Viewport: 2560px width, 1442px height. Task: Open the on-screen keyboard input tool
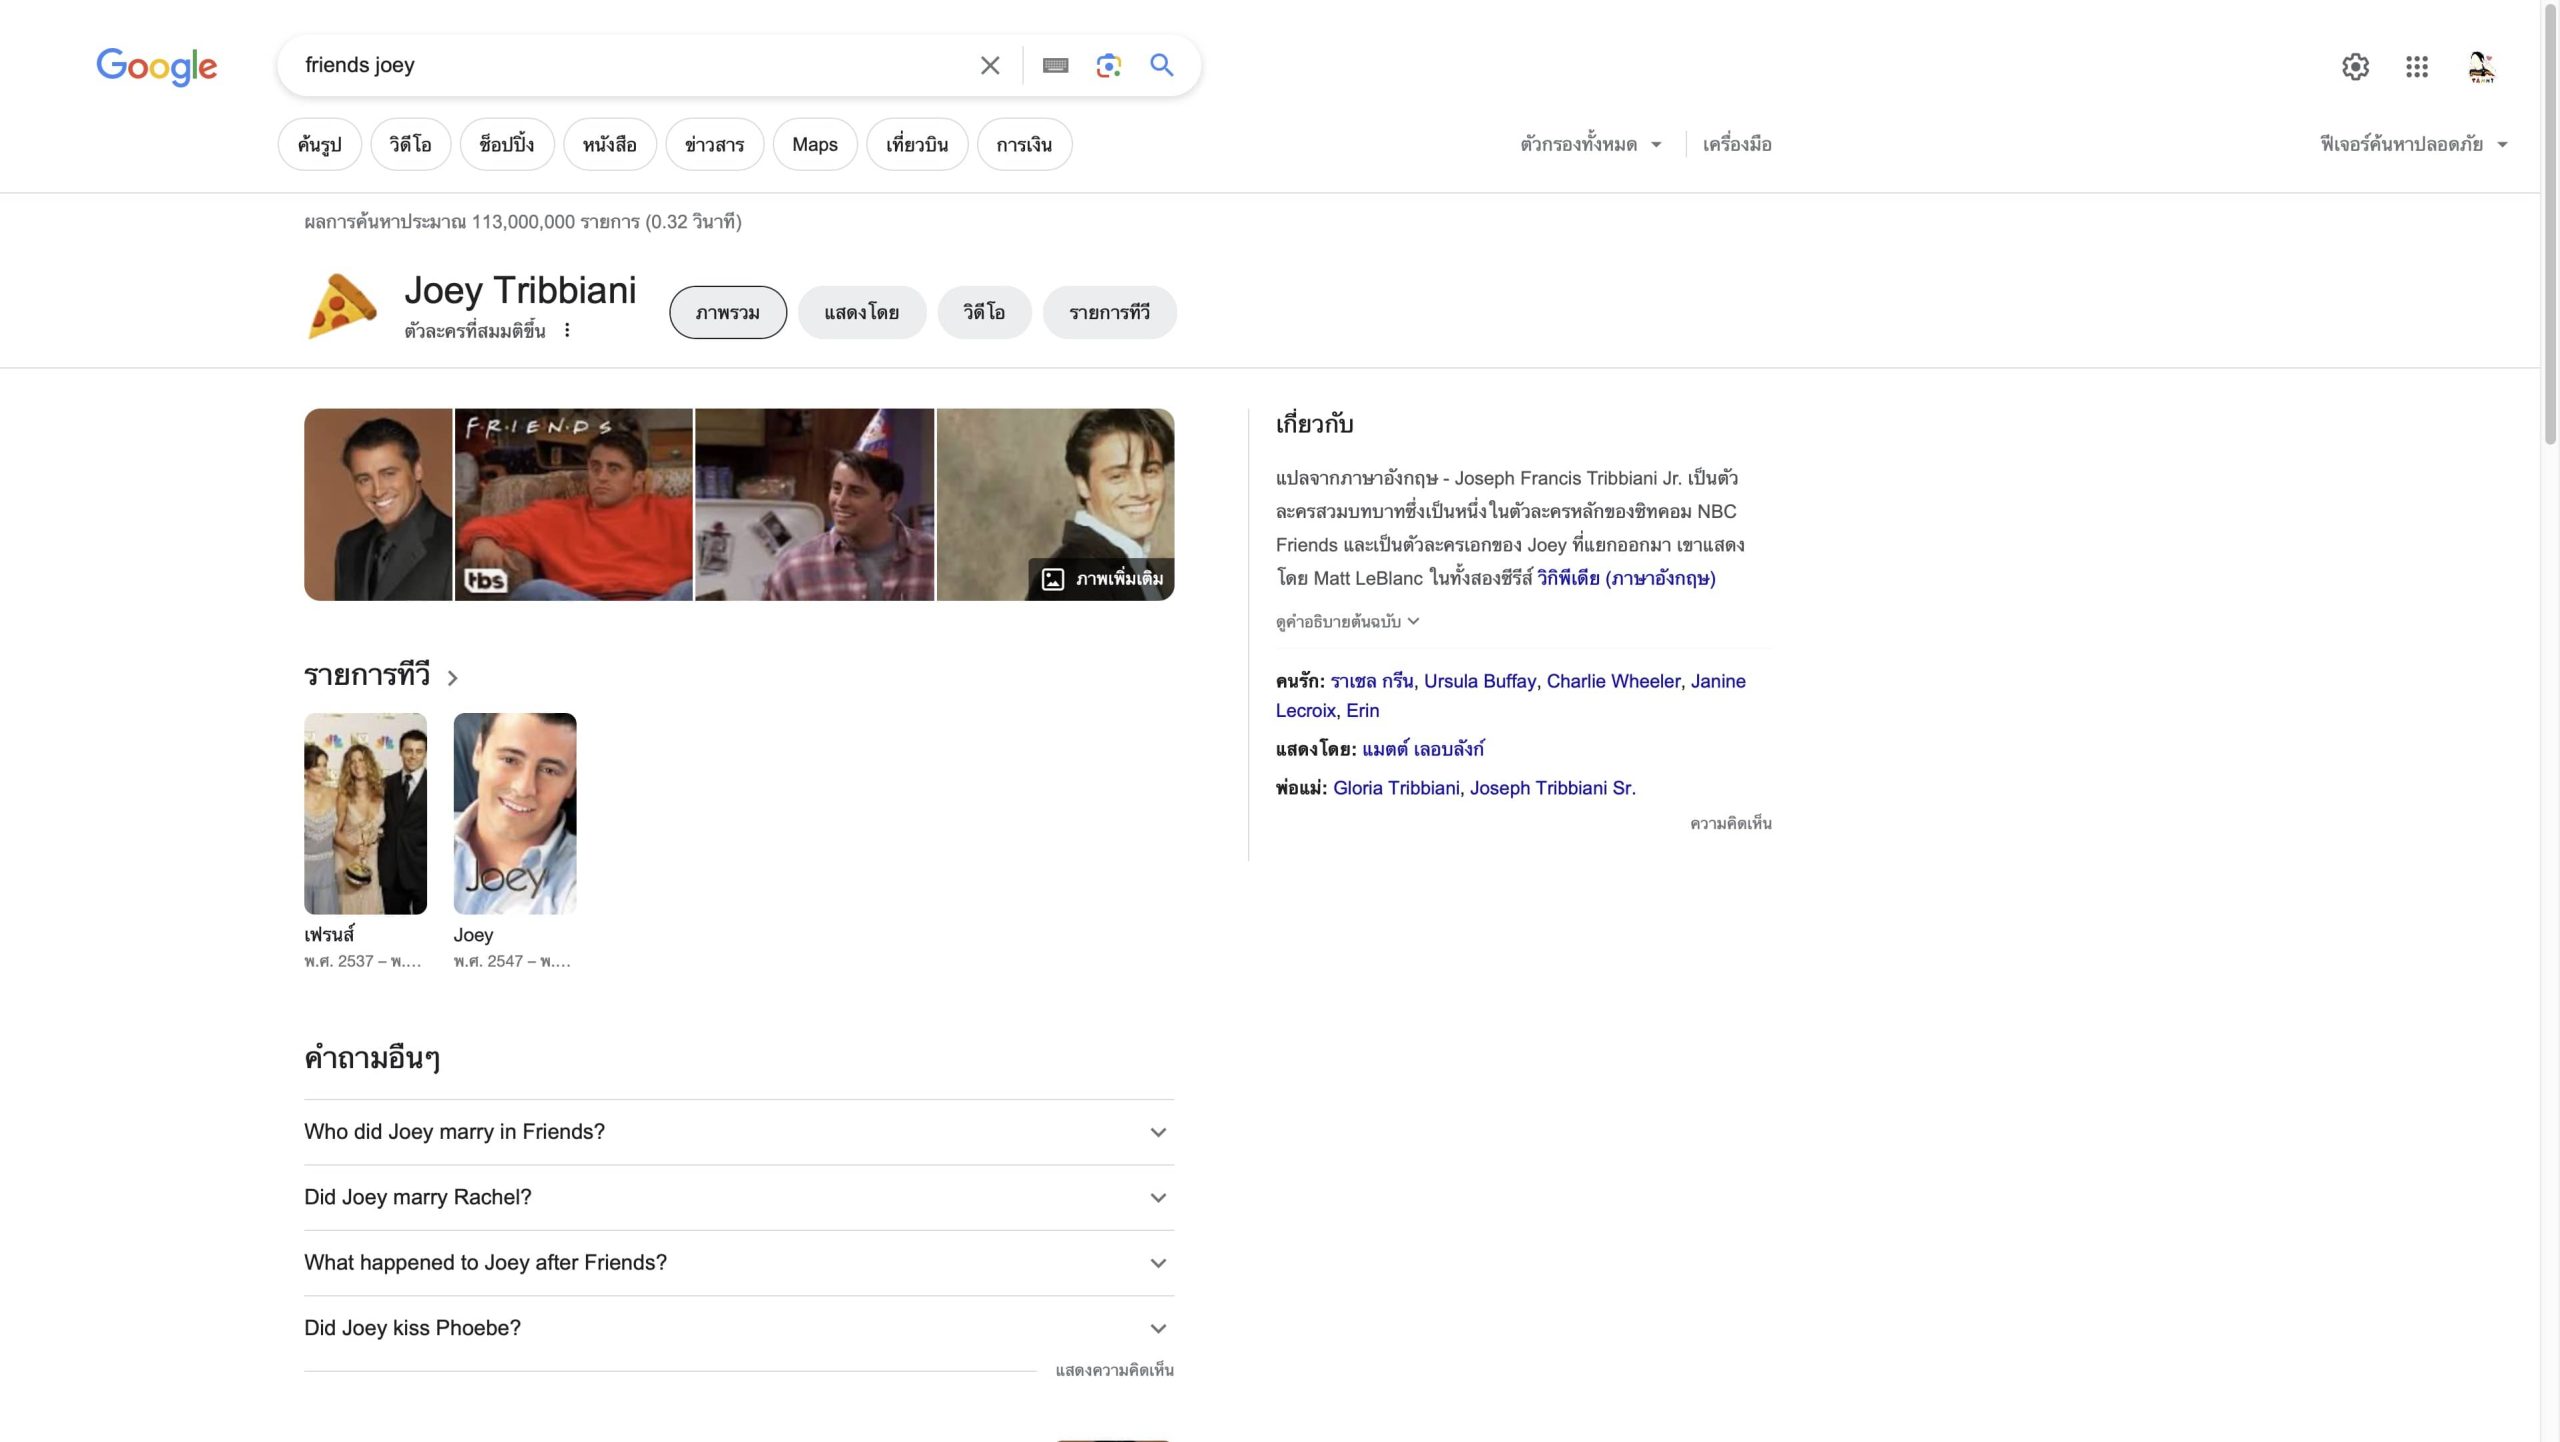1055,66
